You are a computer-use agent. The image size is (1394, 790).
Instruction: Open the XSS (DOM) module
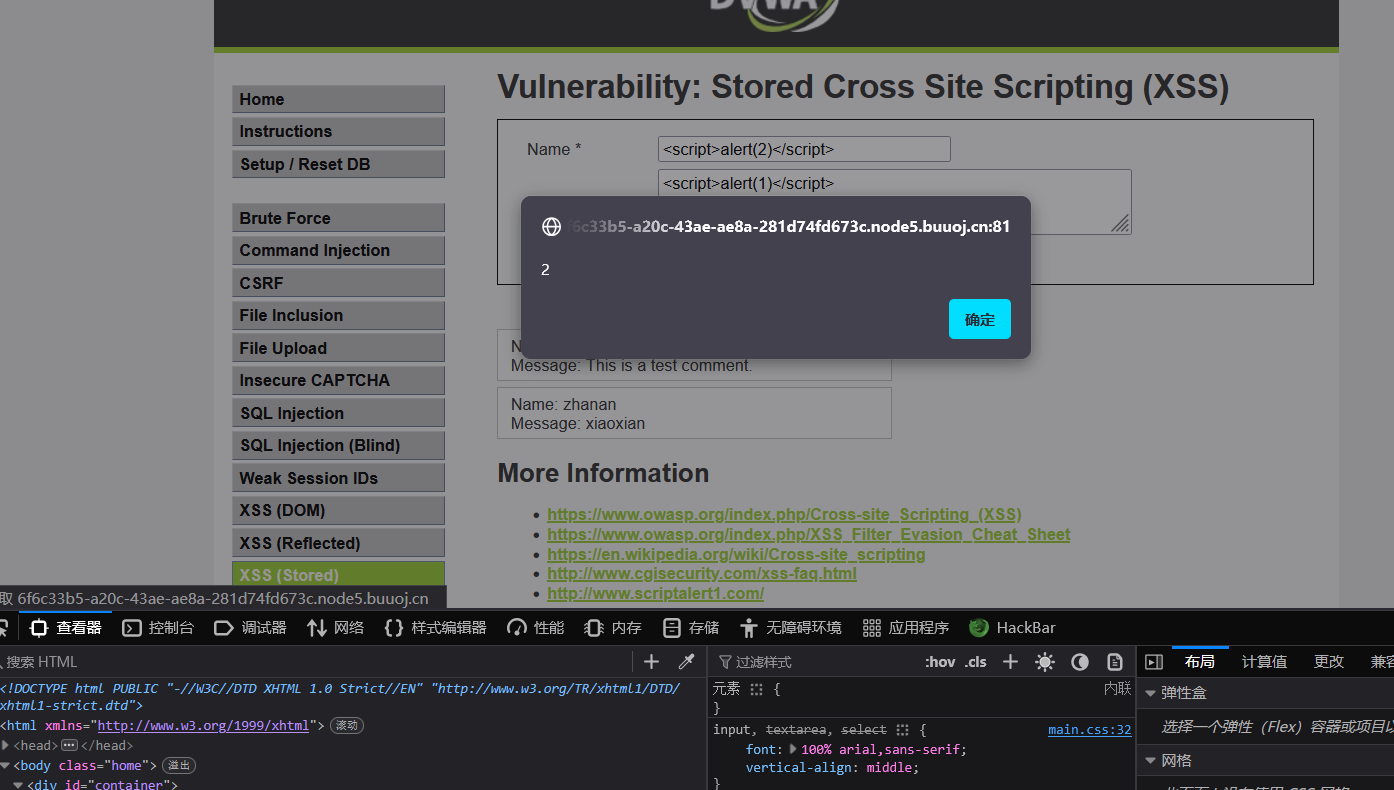point(338,510)
